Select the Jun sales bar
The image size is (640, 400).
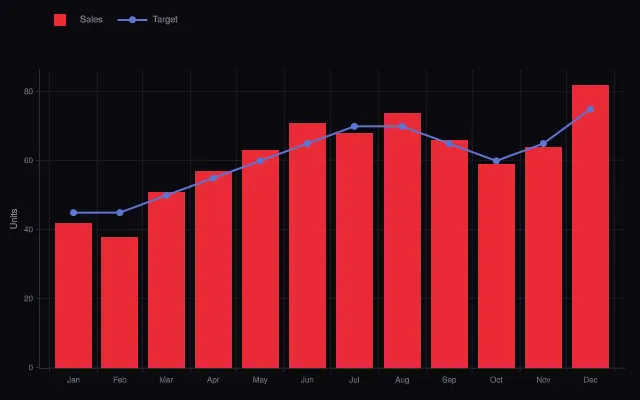[x=307, y=245]
